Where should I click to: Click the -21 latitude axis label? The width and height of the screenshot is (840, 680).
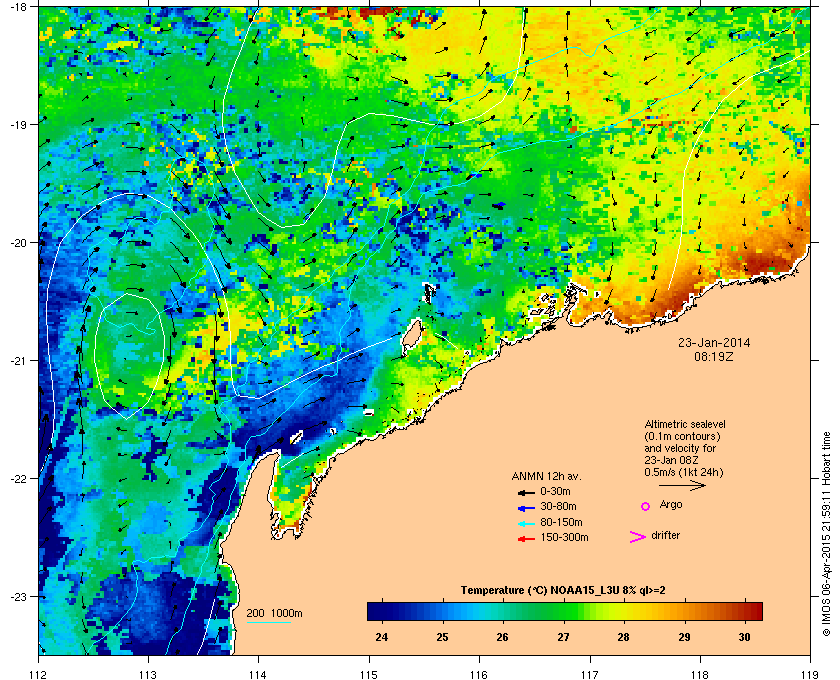pyautogui.click(x=18, y=361)
